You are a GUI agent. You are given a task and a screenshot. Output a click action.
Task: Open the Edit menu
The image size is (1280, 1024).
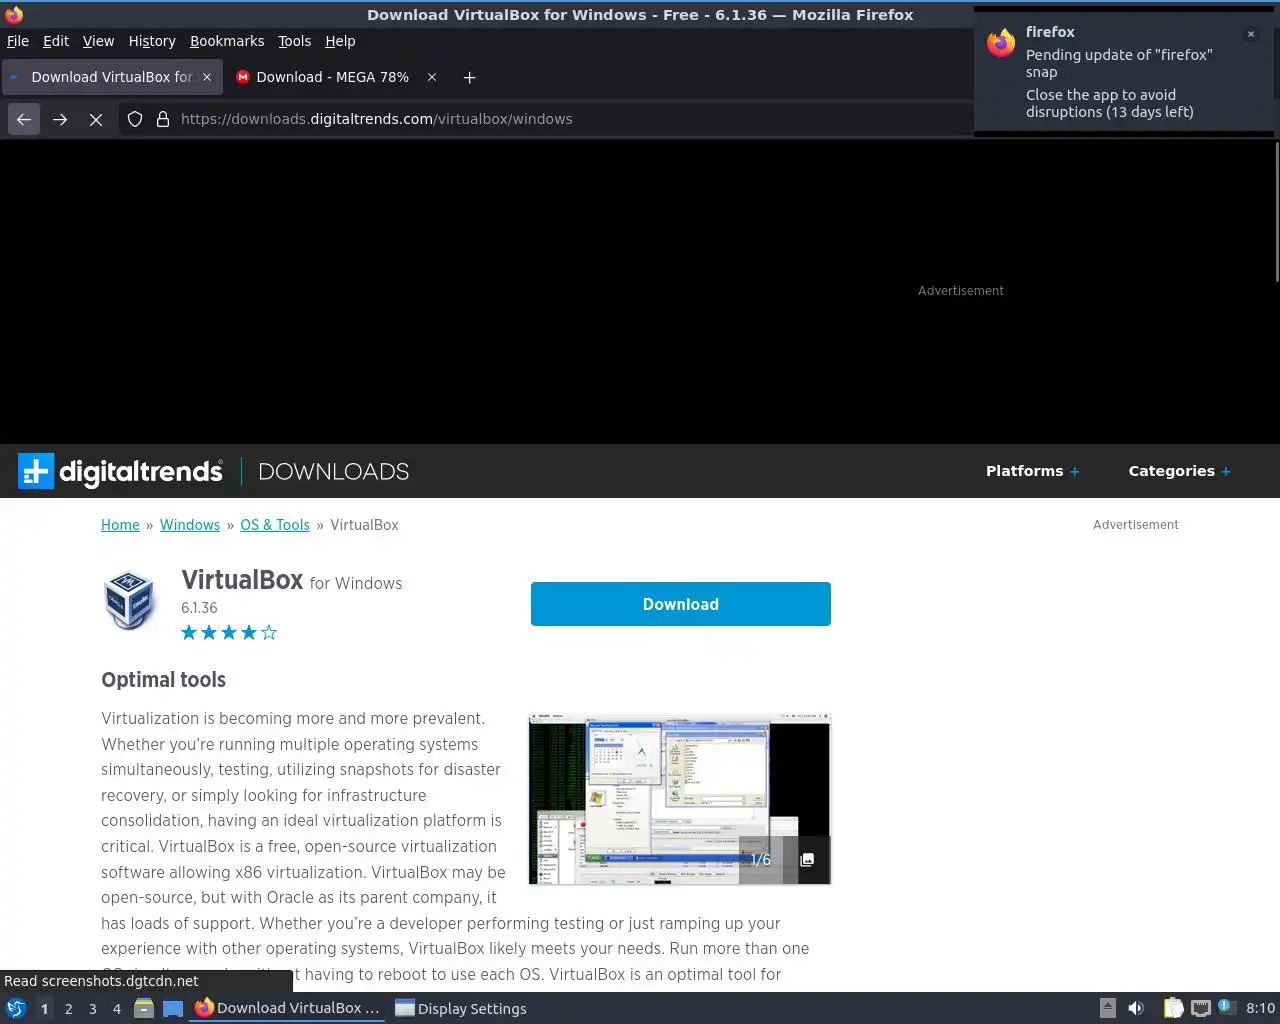click(x=56, y=41)
